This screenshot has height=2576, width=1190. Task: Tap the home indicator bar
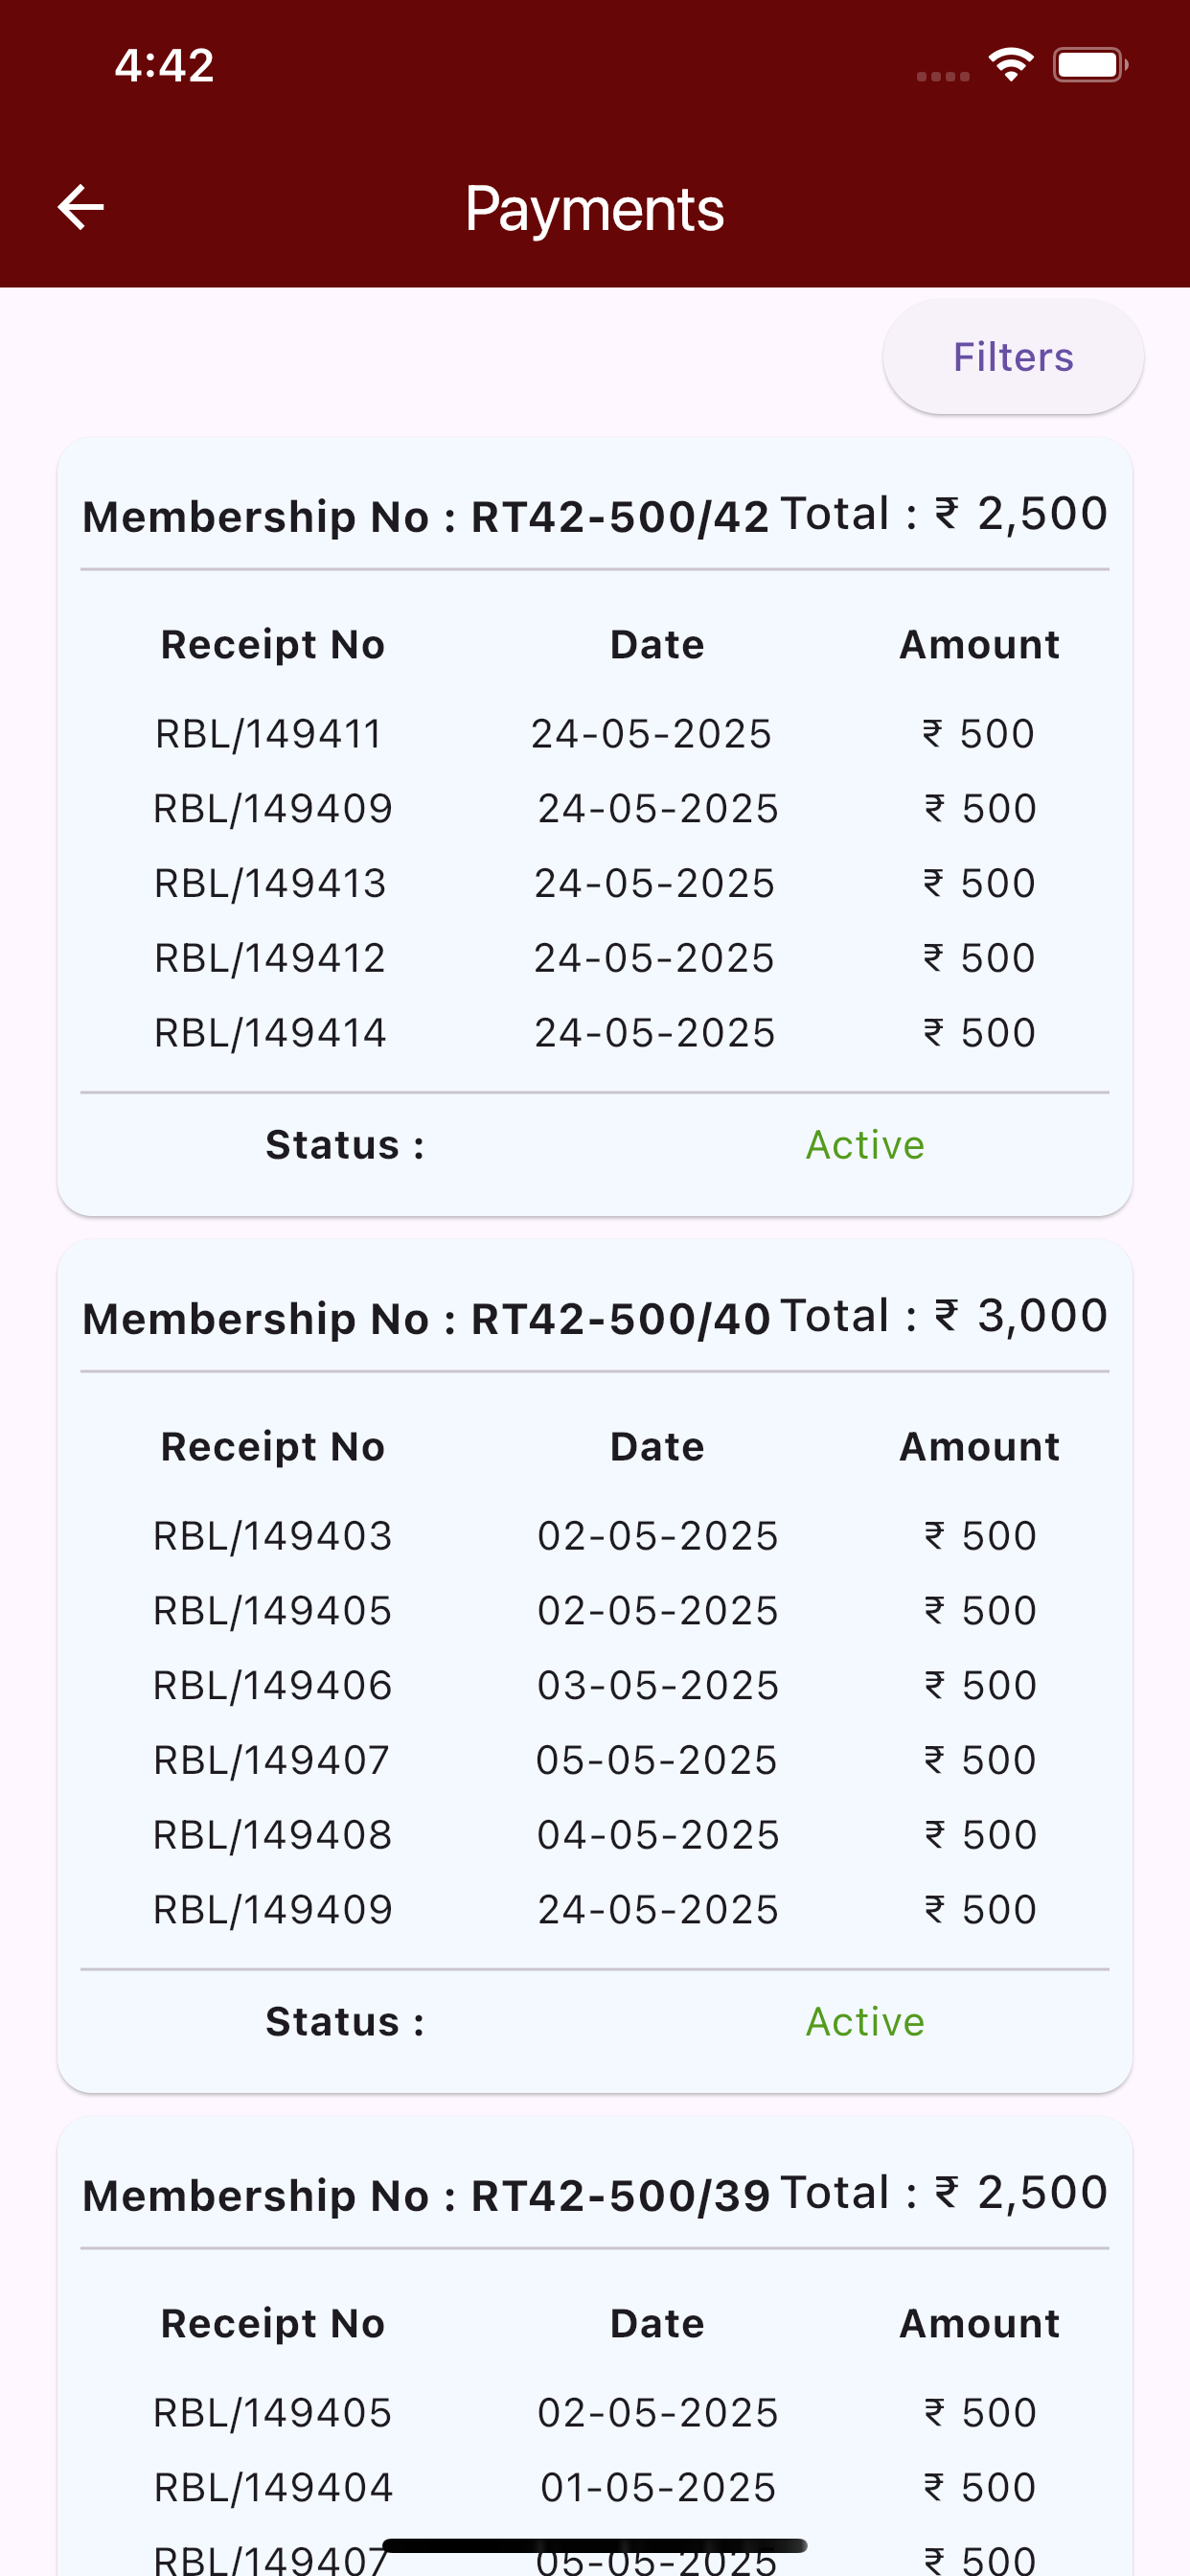595,2545
